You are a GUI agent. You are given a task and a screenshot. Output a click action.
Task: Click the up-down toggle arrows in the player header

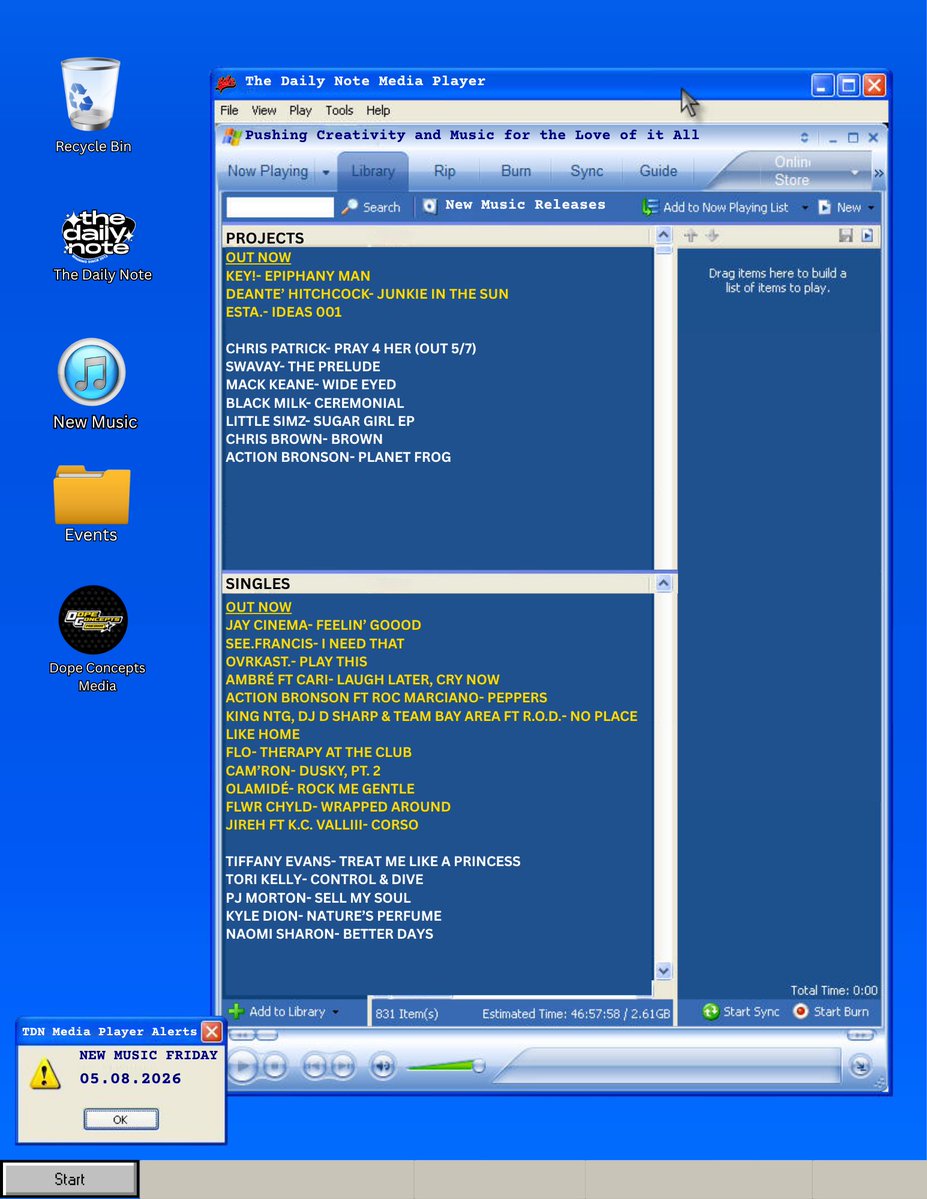804,138
